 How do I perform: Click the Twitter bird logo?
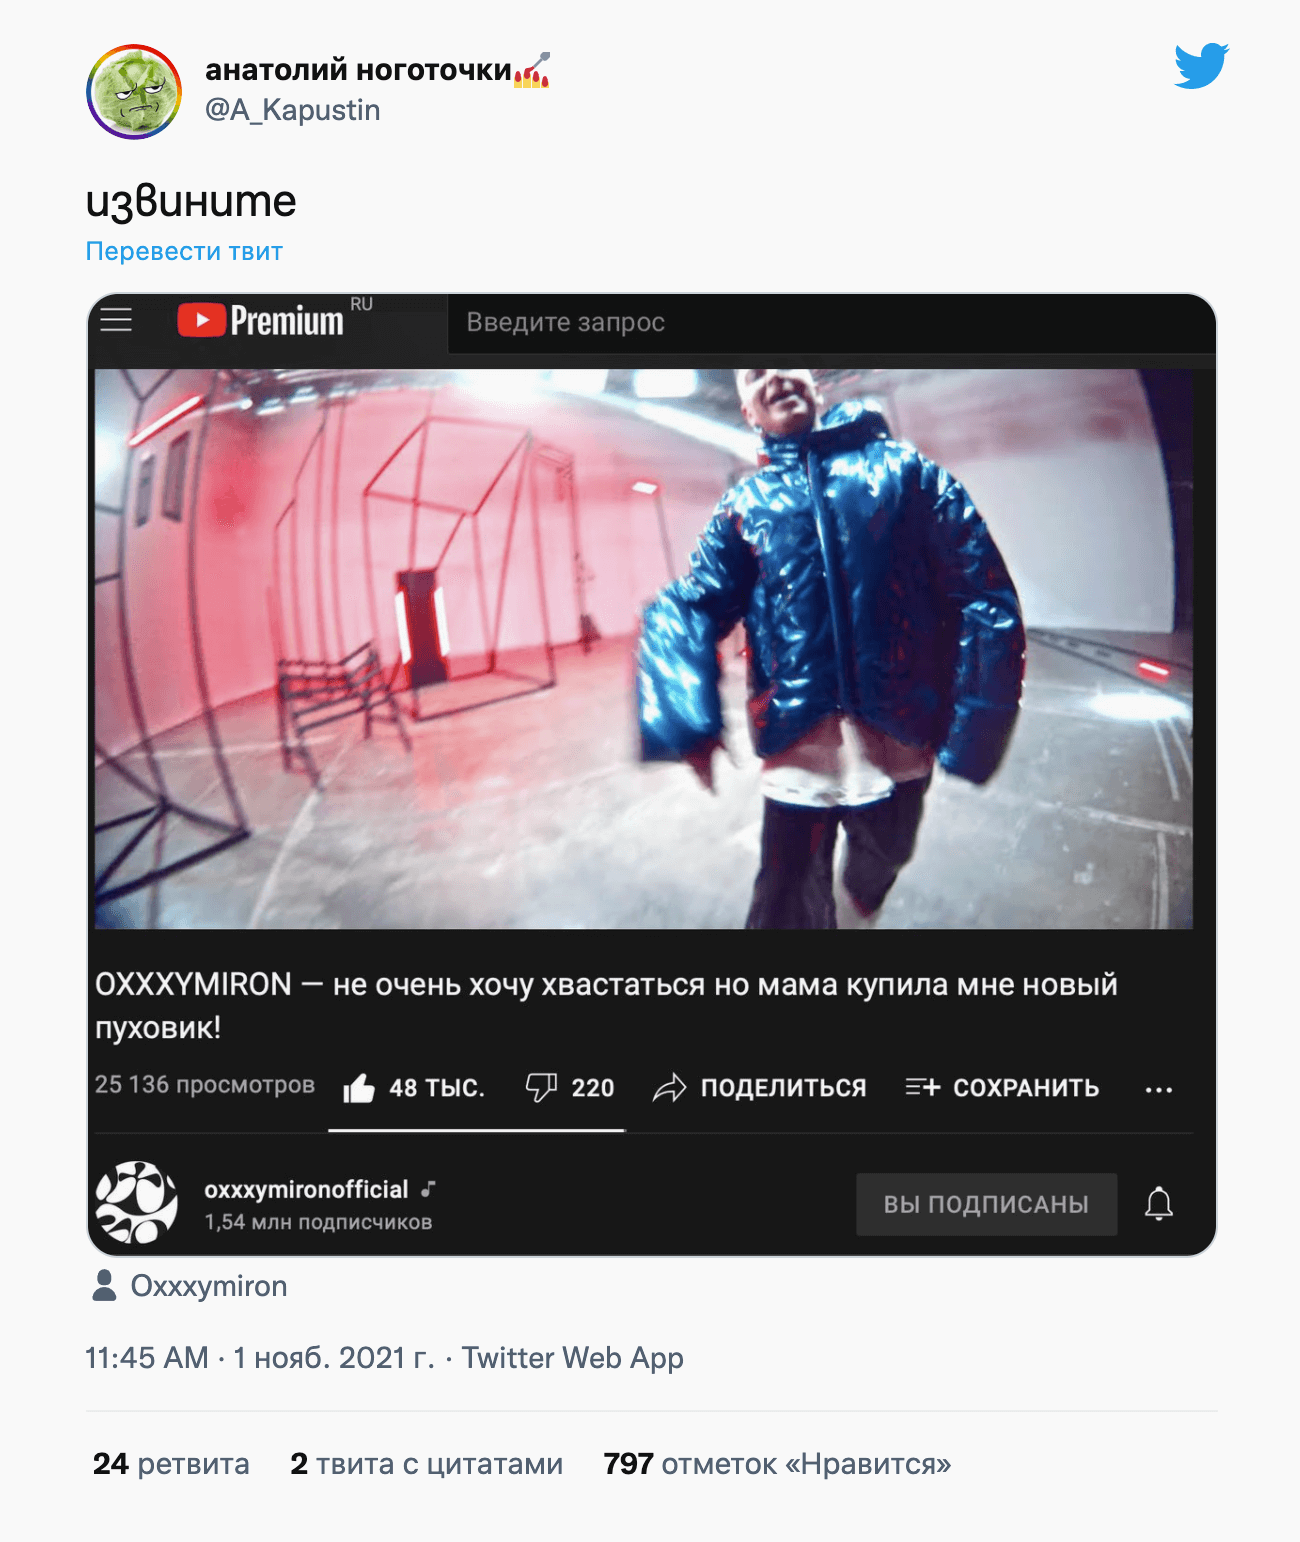[1201, 66]
